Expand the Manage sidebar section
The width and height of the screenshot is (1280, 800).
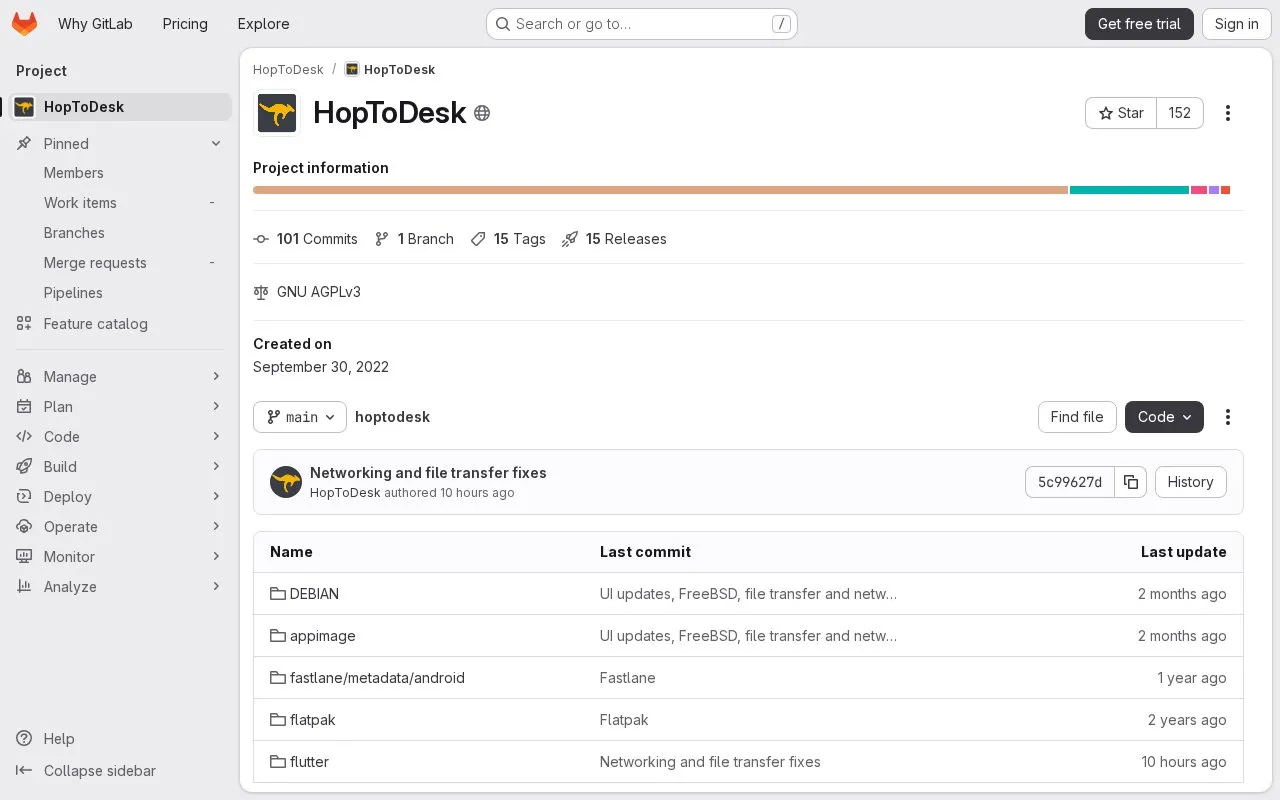click(x=120, y=377)
